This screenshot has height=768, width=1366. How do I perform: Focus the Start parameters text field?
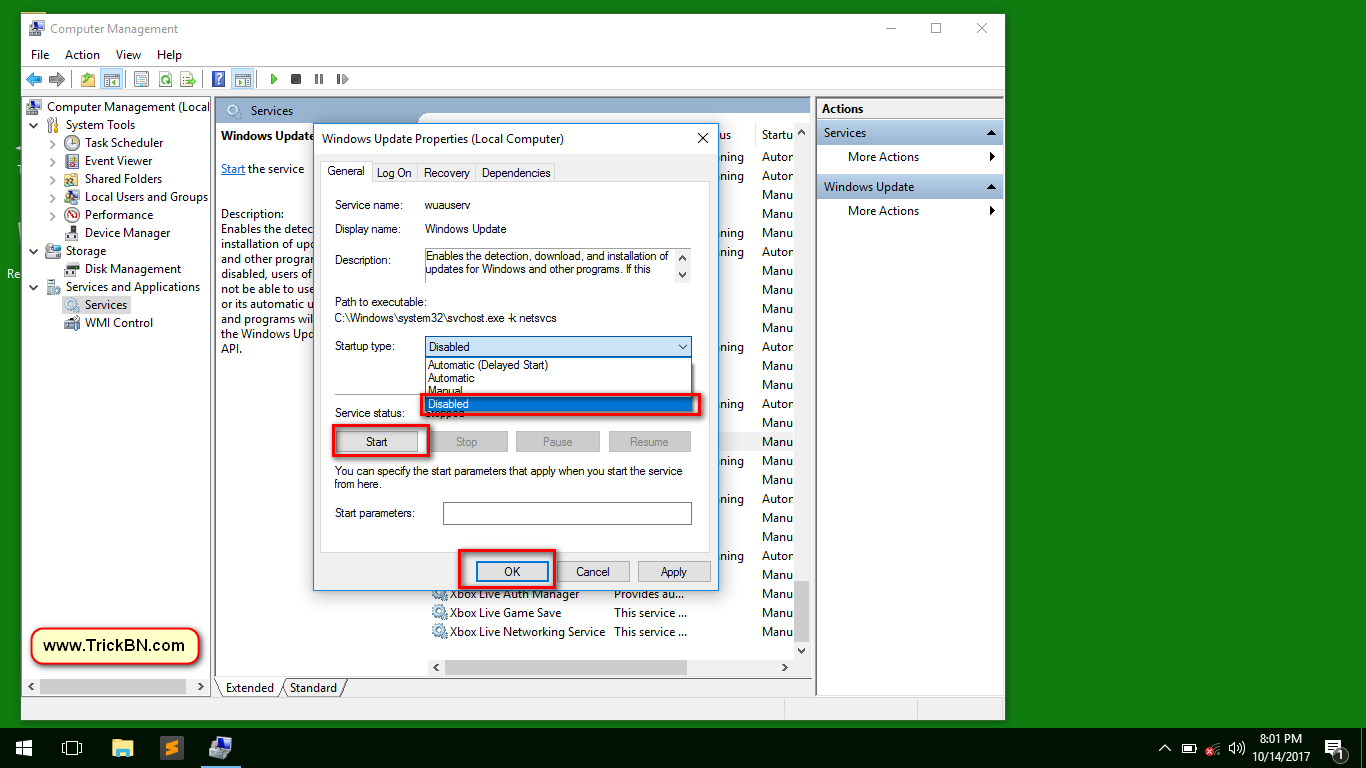tap(567, 513)
